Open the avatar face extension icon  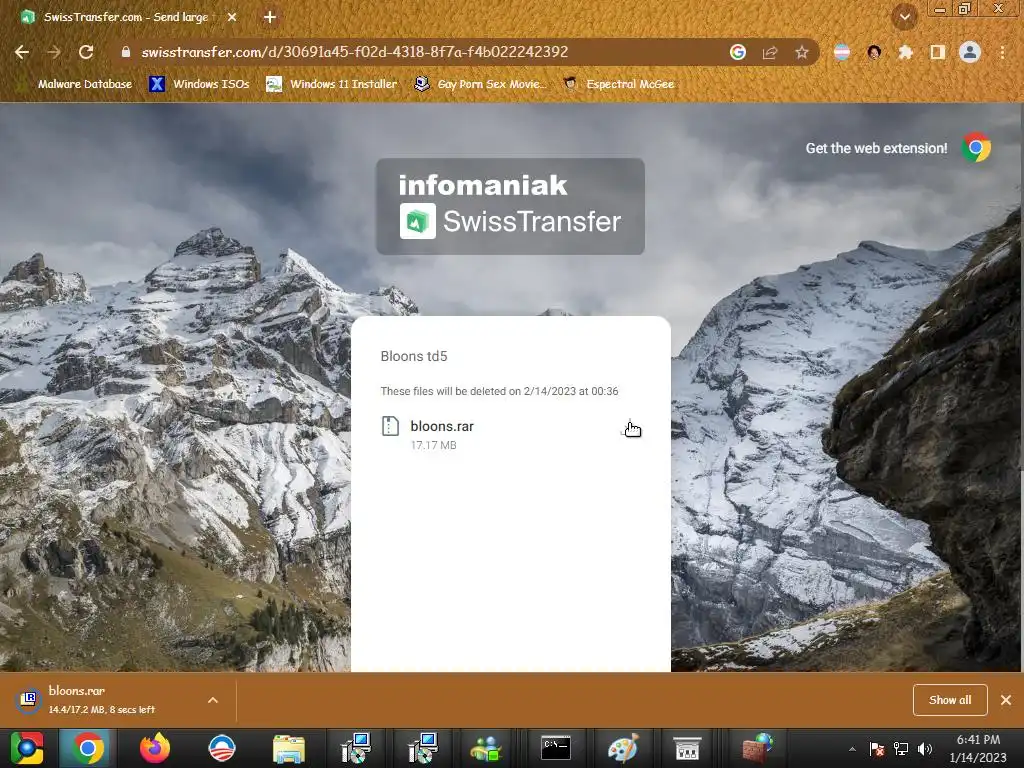point(874,52)
